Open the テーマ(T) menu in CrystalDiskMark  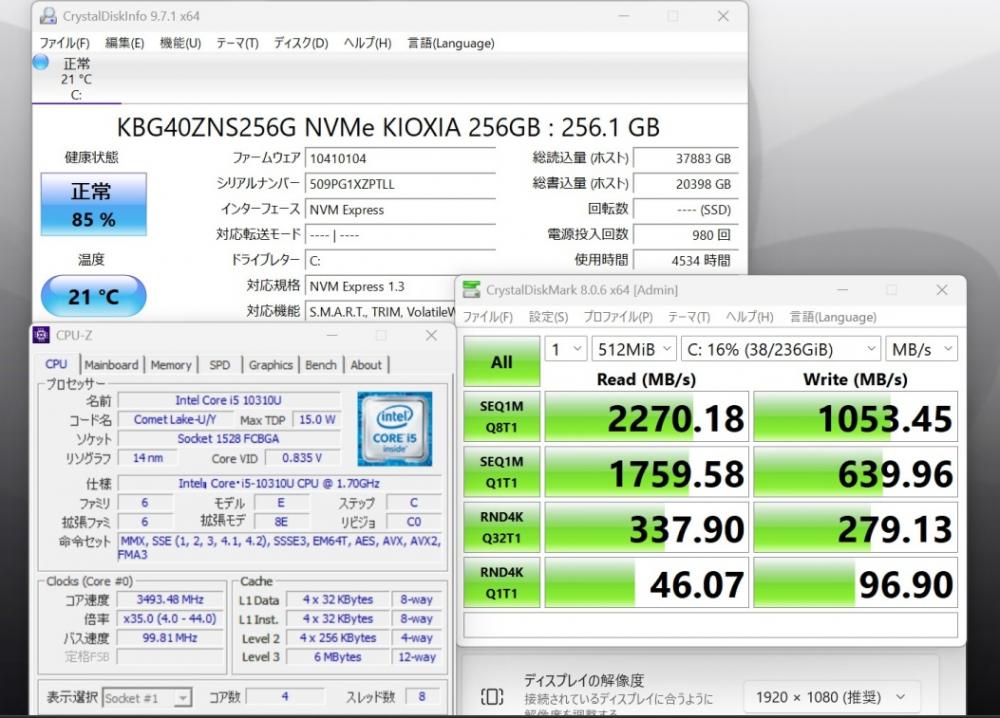(x=689, y=317)
